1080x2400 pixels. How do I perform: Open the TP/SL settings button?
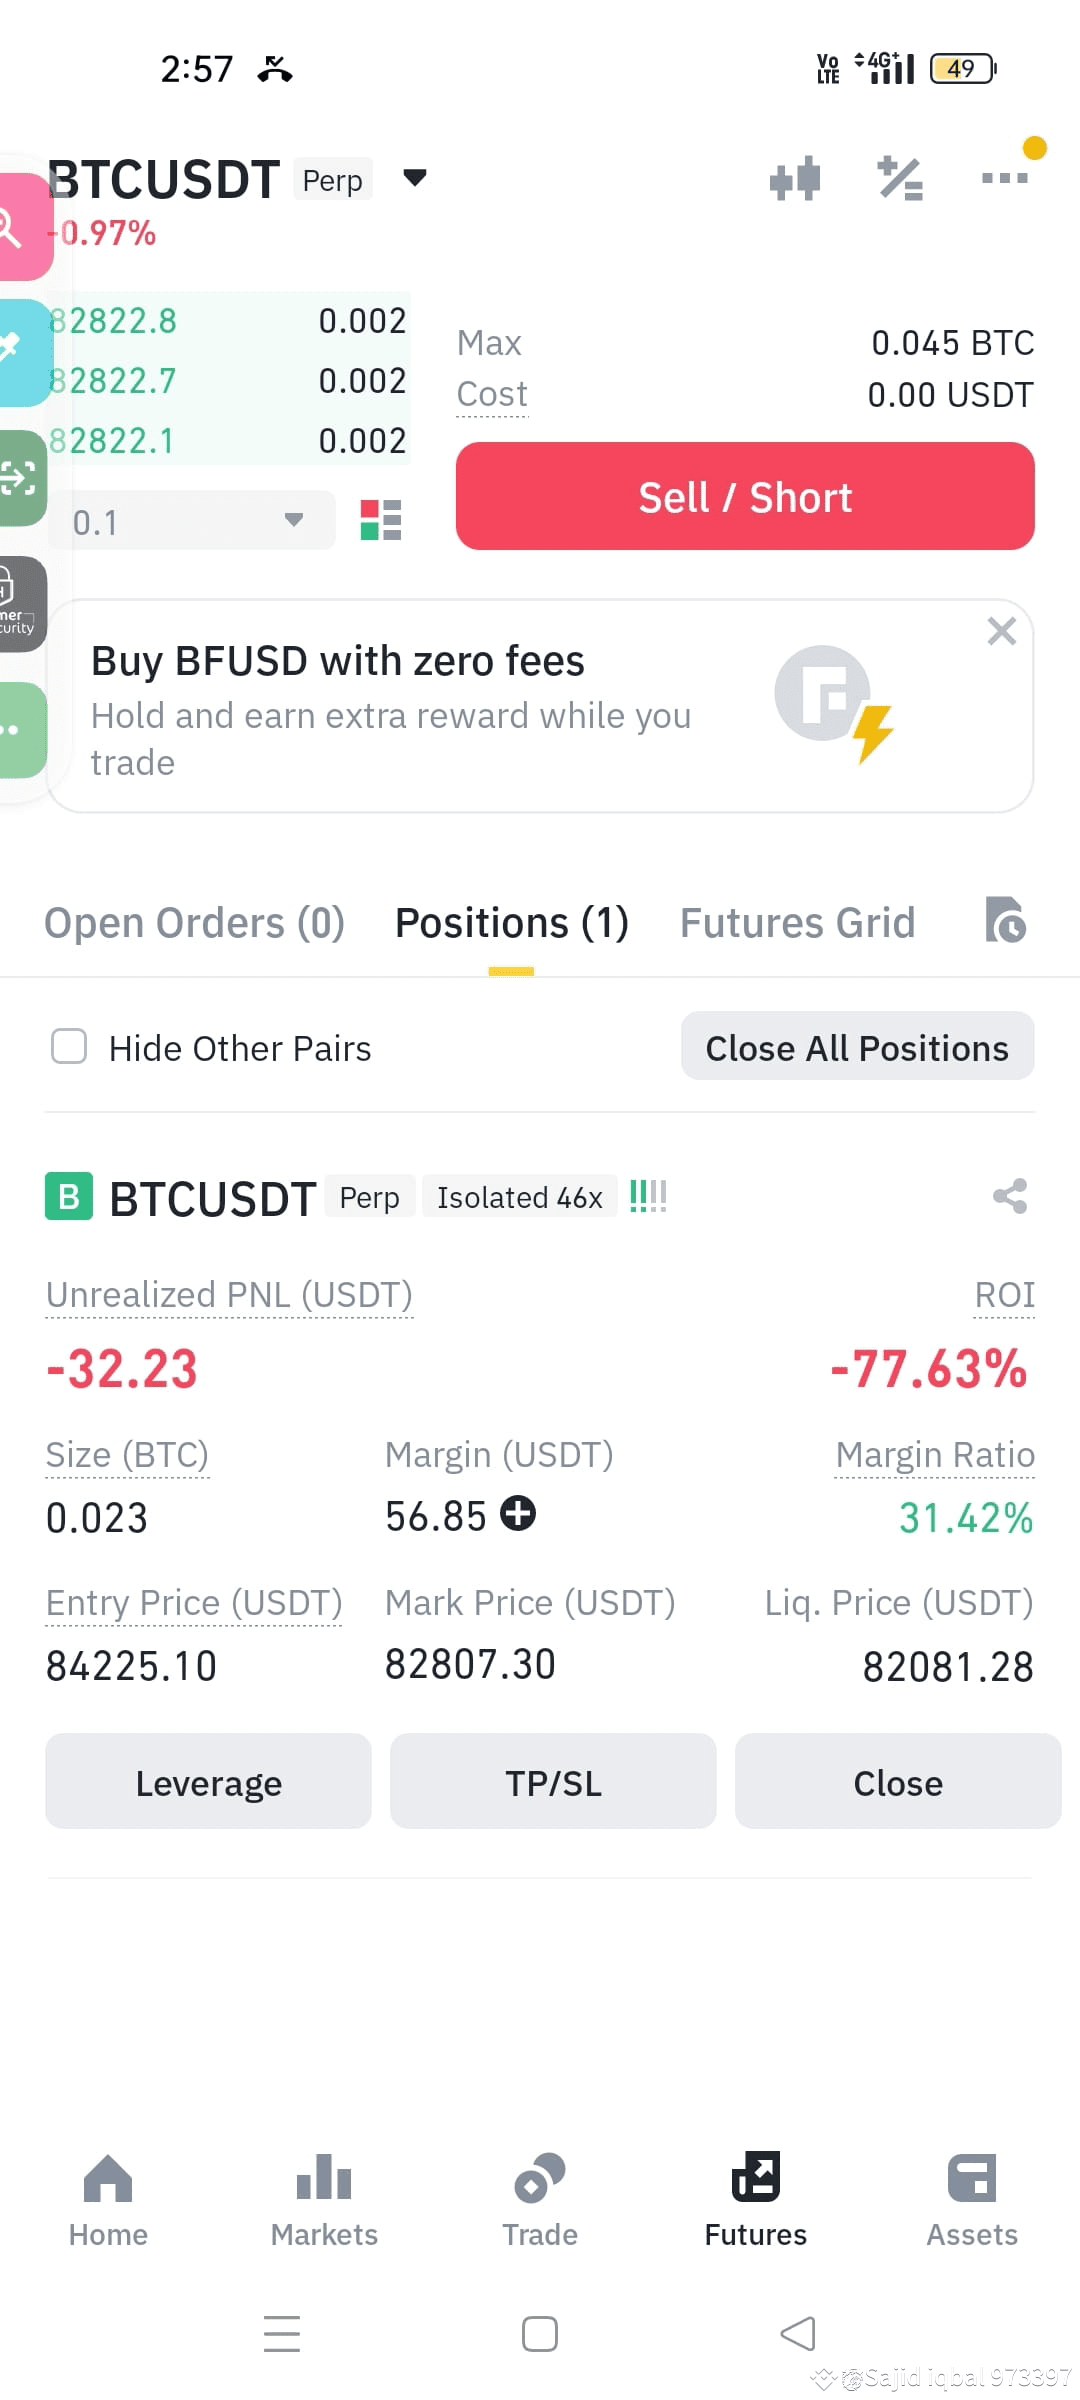[553, 1781]
